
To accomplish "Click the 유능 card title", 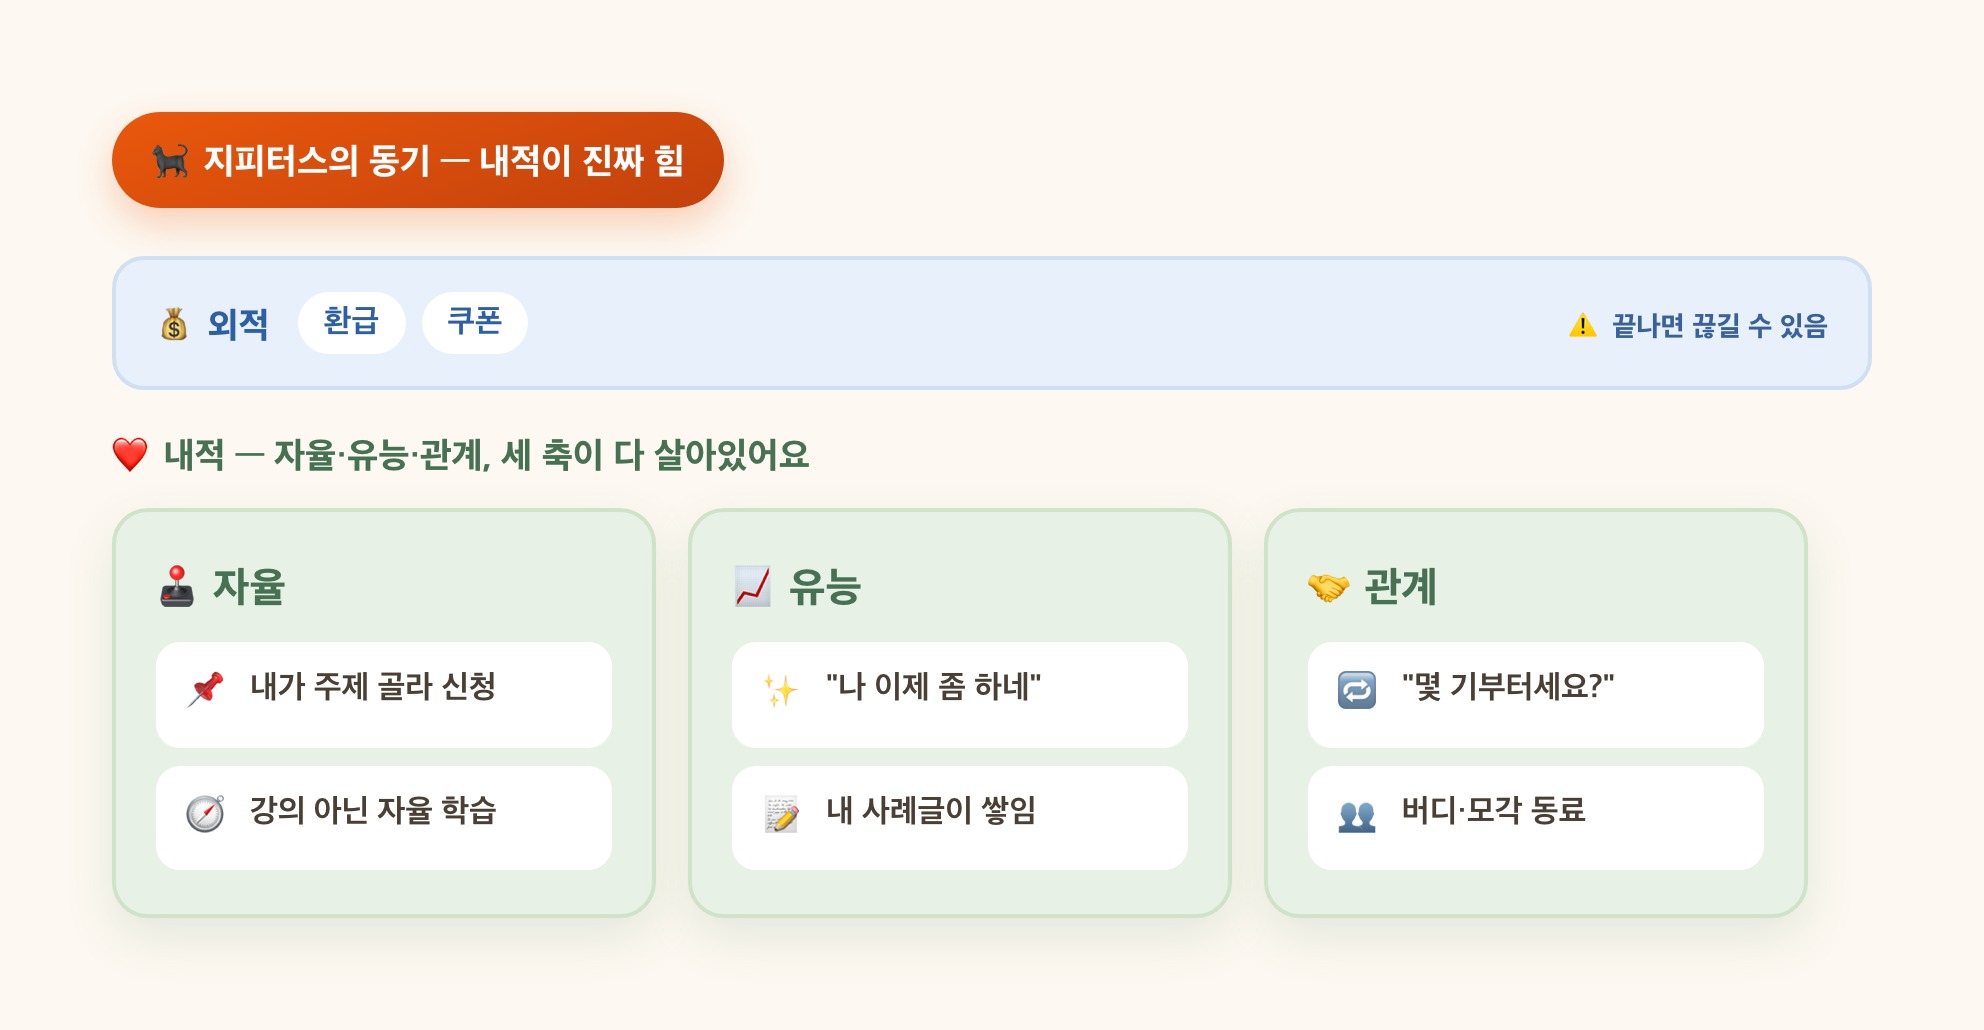I will click(x=825, y=587).
